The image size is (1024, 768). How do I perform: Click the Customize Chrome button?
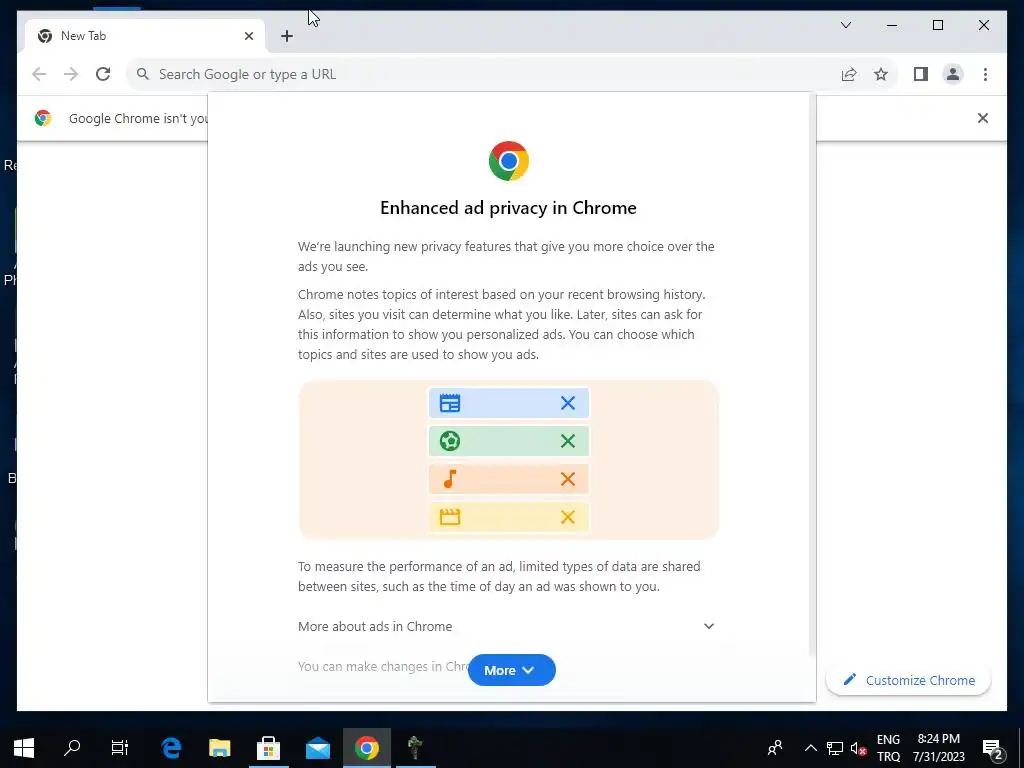pos(908,680)
